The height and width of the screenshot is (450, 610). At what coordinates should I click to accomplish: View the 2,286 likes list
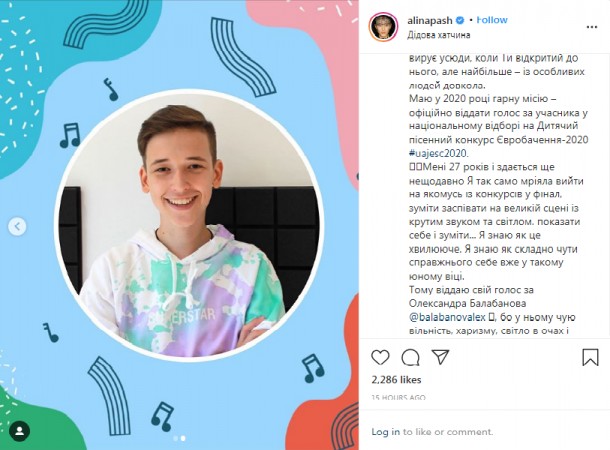pyautogui.click(x=396, y=380)
